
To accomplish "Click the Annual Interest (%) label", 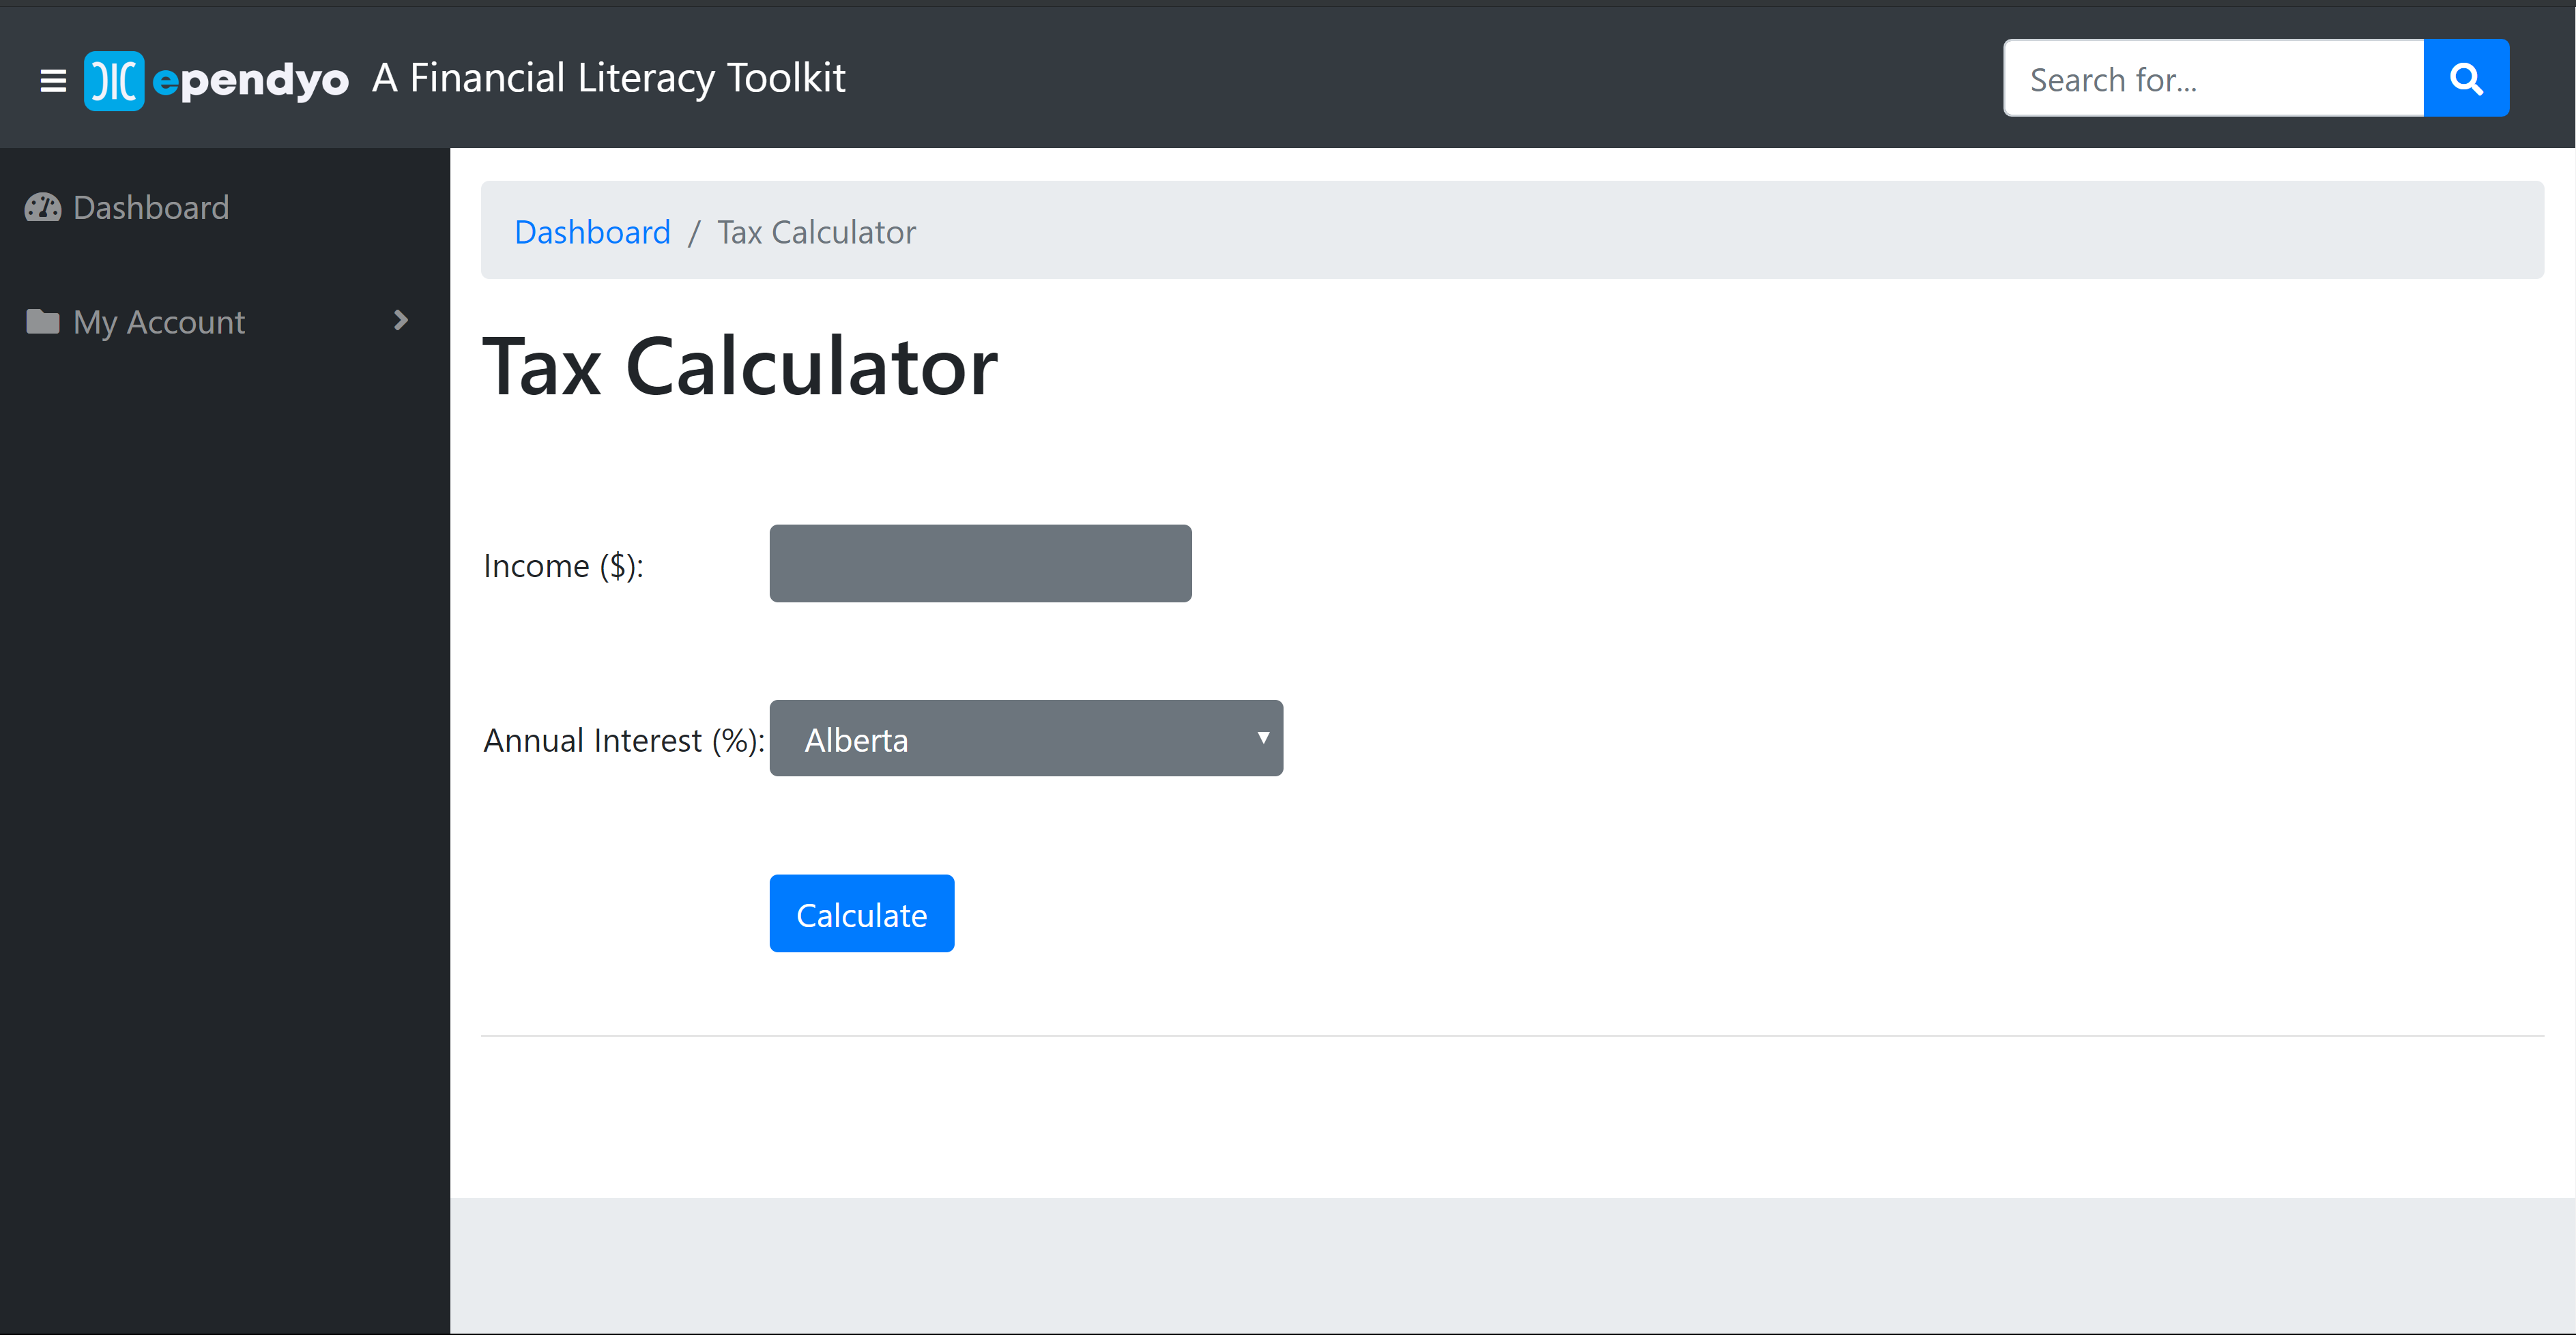I will 623,740.
